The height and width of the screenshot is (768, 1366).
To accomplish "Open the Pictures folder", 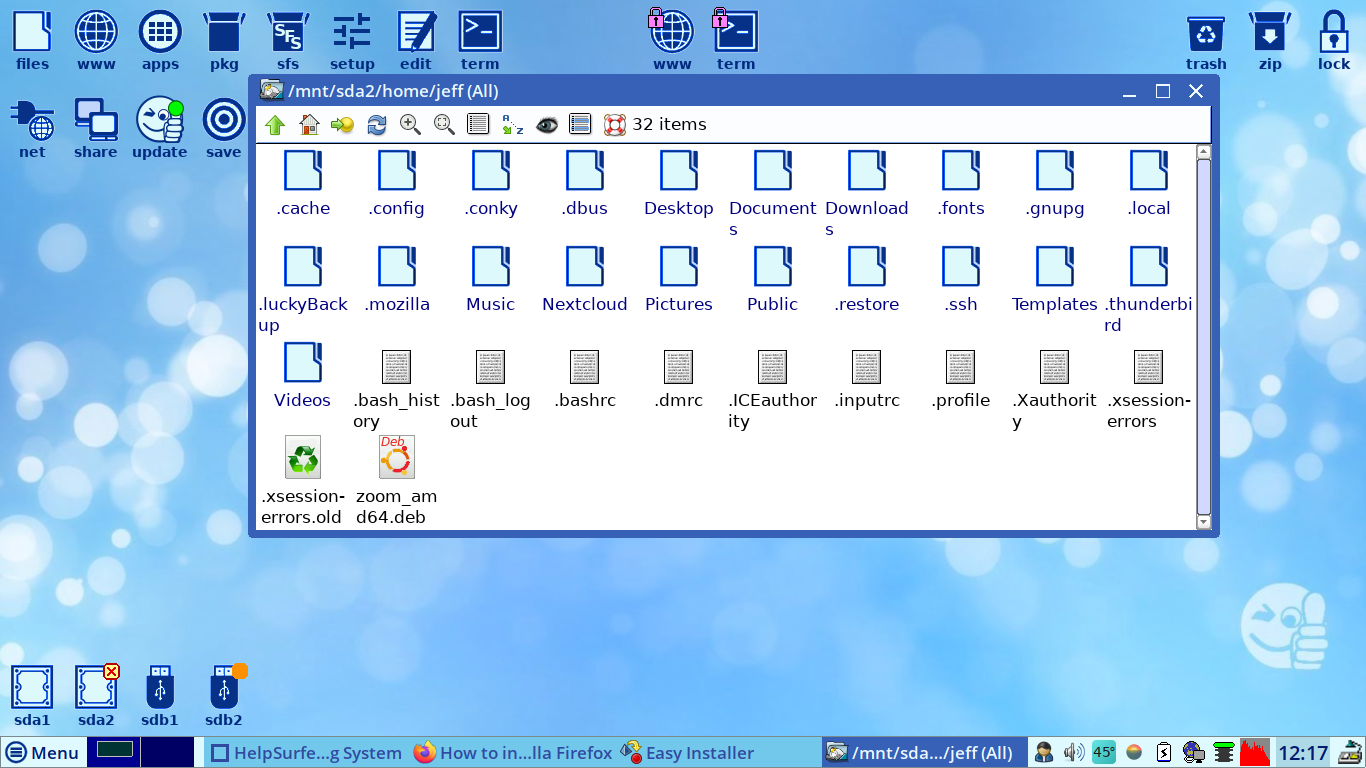I will (x=679, y=279).
